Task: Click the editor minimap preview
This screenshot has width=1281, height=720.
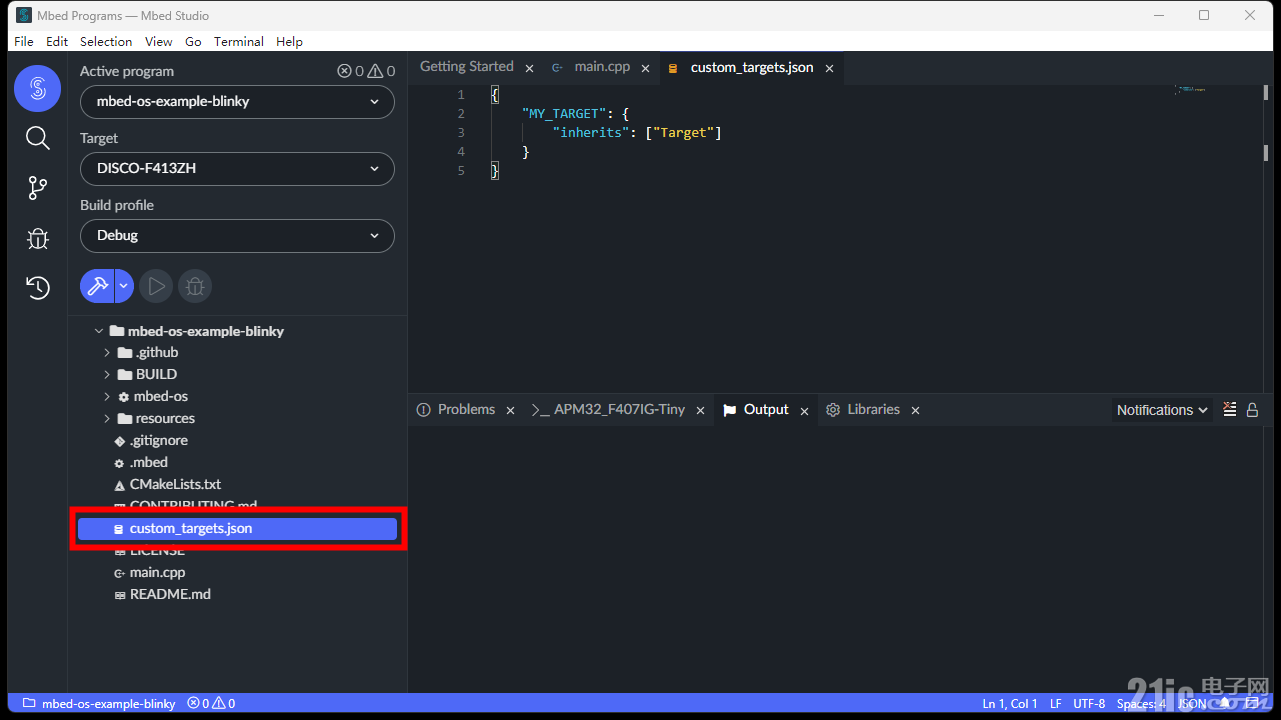Action: click(1190, 90)
